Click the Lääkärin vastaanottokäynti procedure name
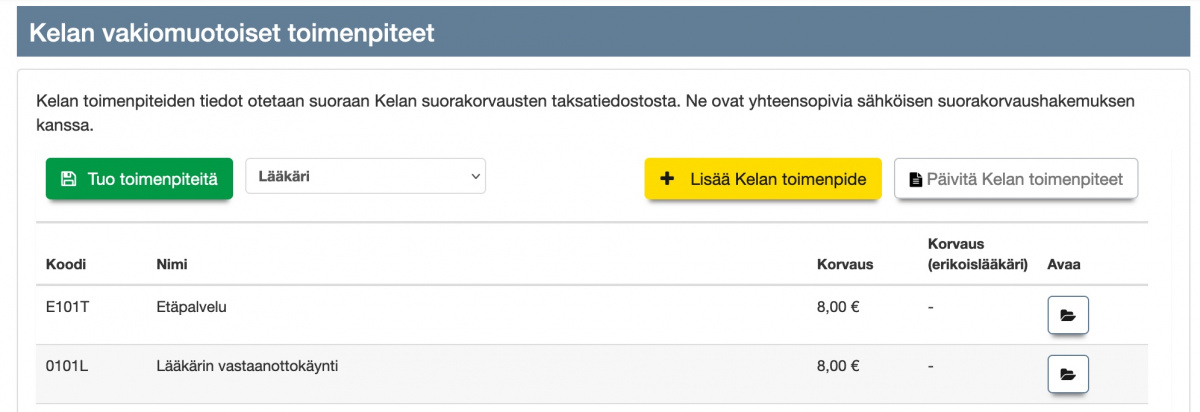Viewport: 1200px width, 412px height. point(247,366)
